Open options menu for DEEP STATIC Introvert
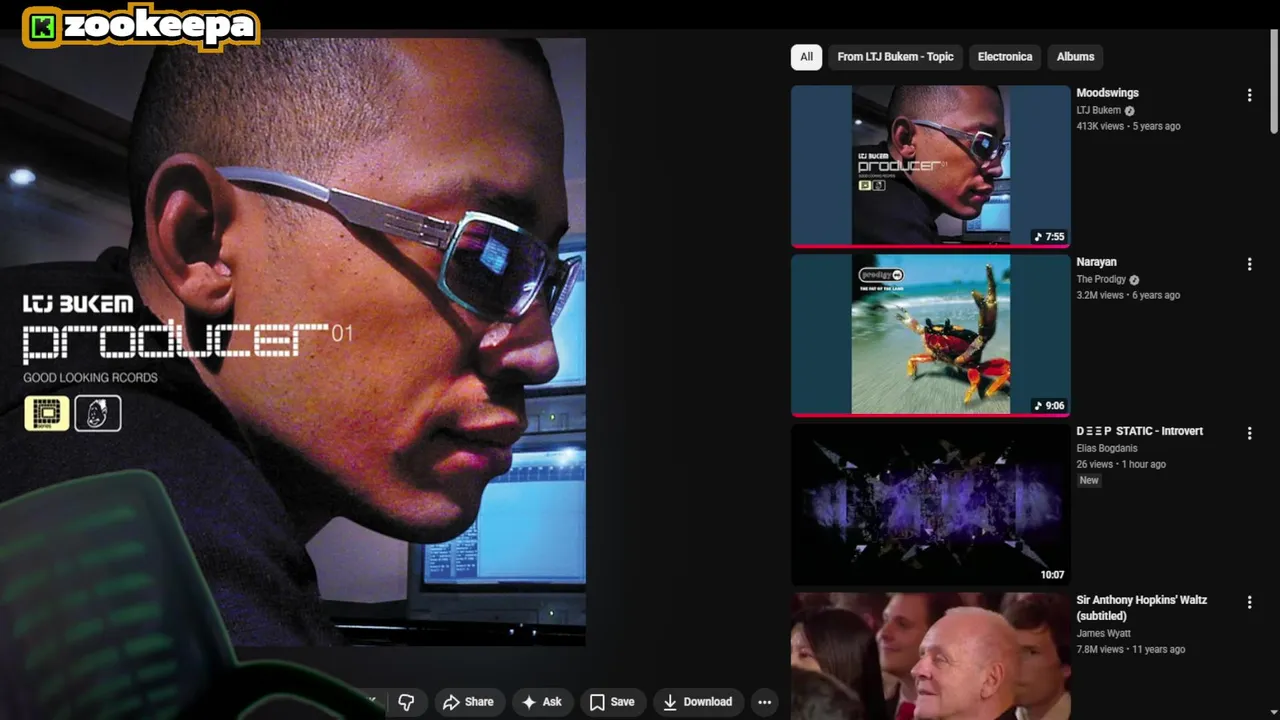Screen dimensions: 1280x720 coord(1249,433)
